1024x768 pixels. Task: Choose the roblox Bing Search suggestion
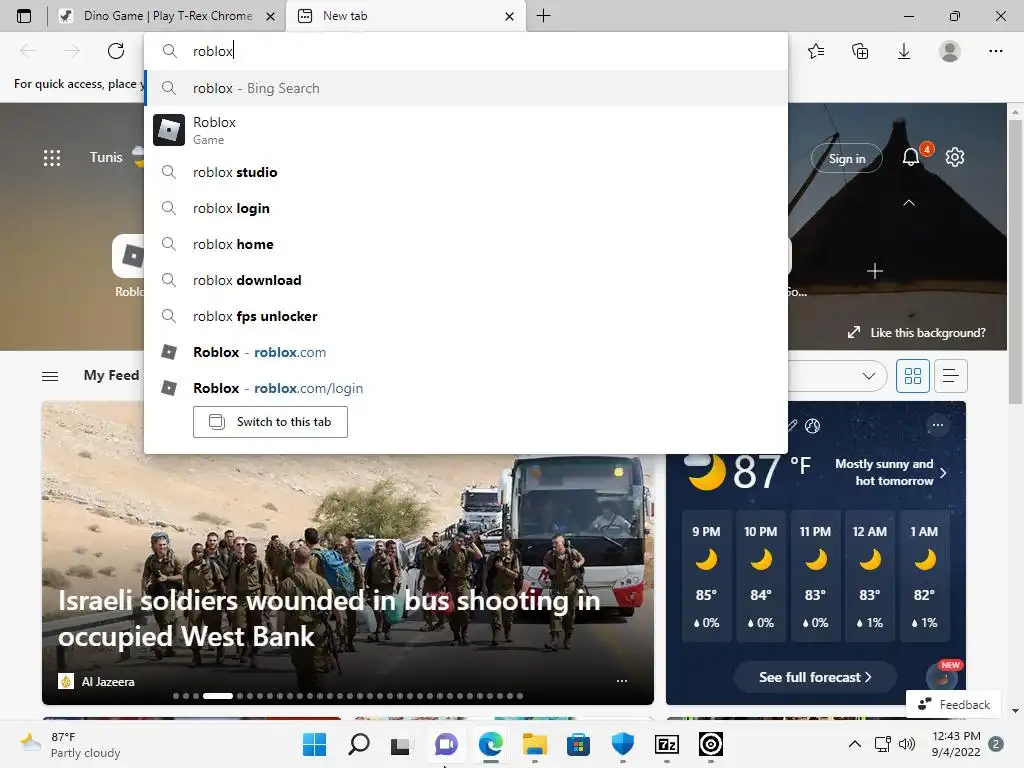click(466, 88)
